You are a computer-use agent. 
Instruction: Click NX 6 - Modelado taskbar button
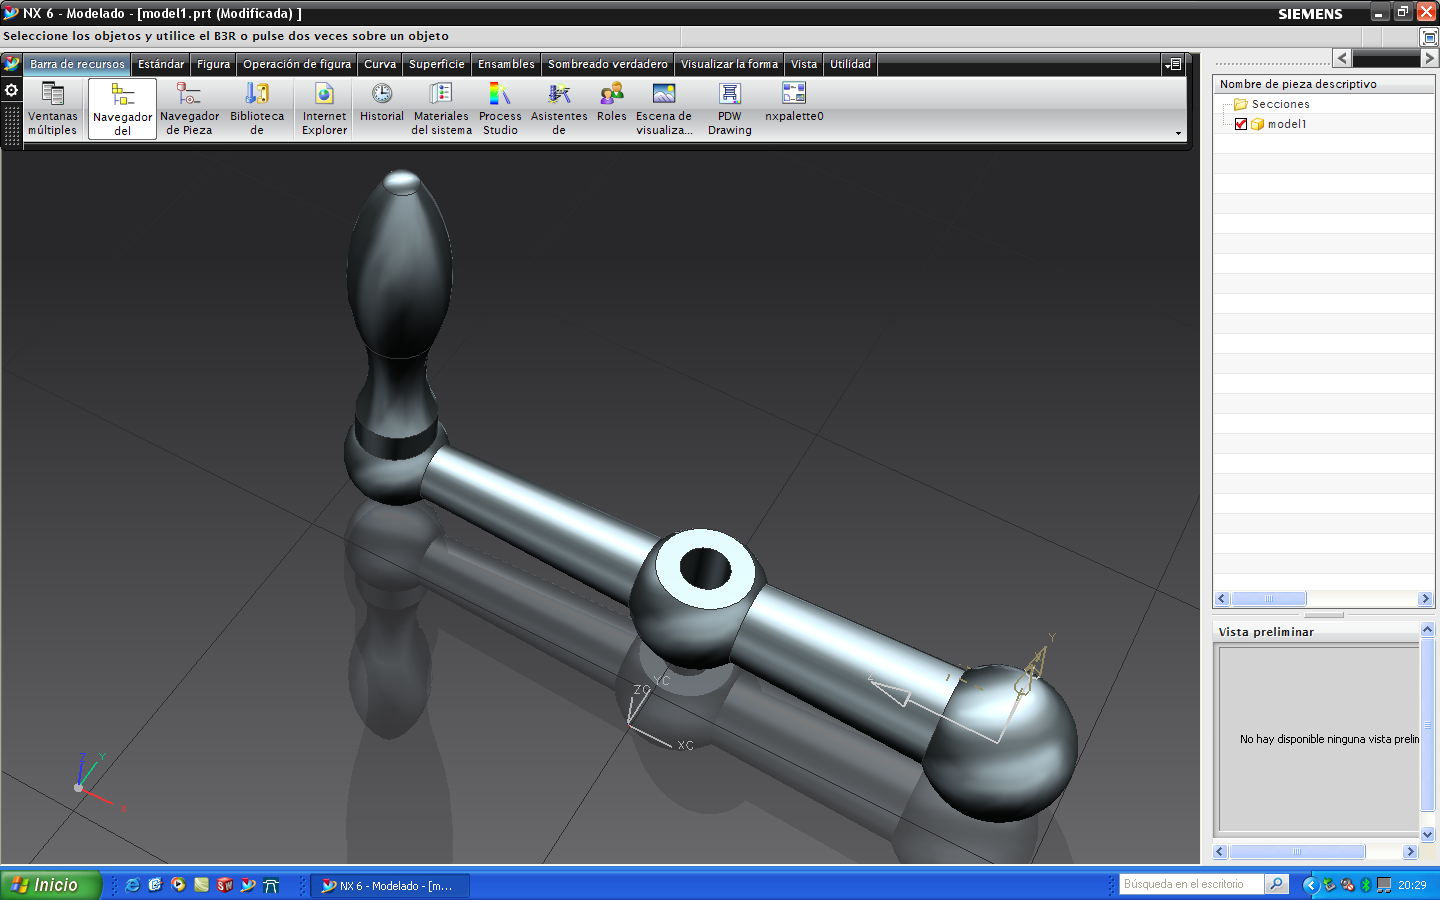point(390,885)
